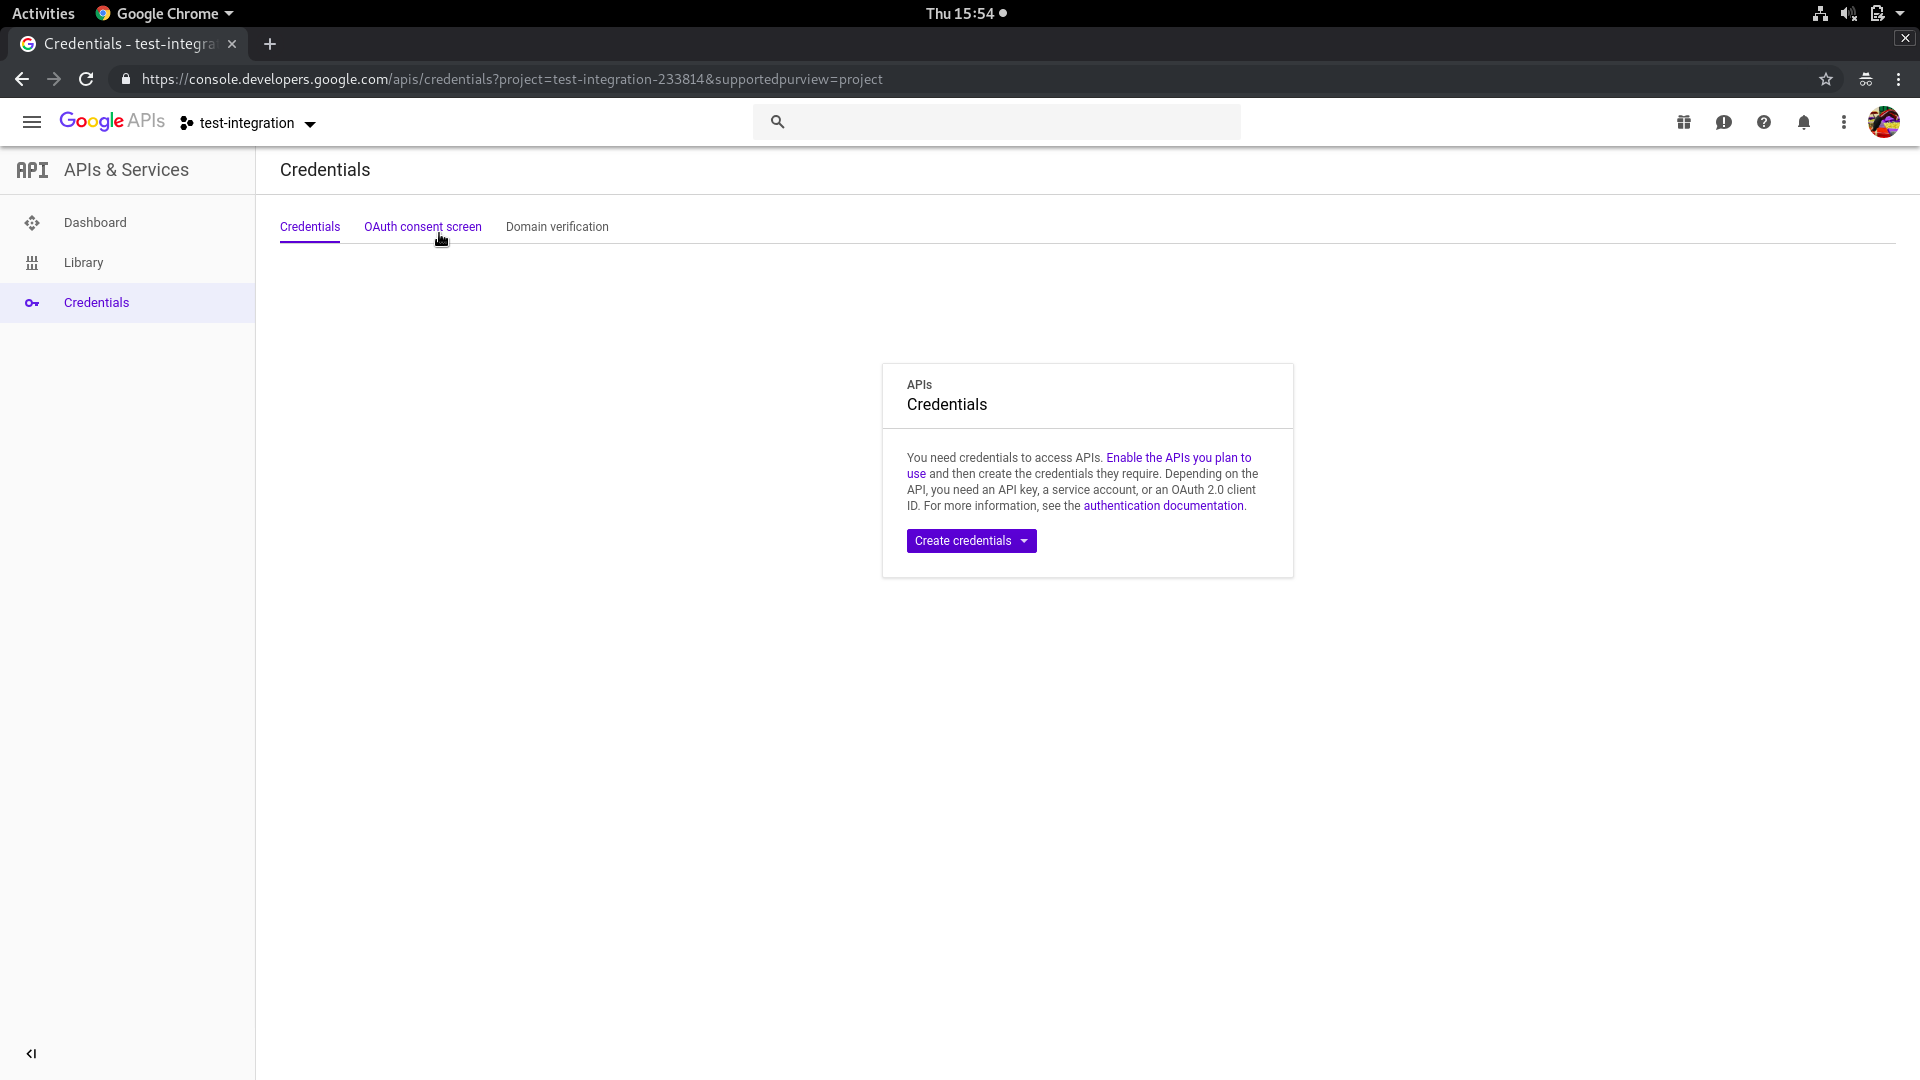Switch to Domain verification tab
Viewport: 1920px width, 1080px height.
pos(557,227)
